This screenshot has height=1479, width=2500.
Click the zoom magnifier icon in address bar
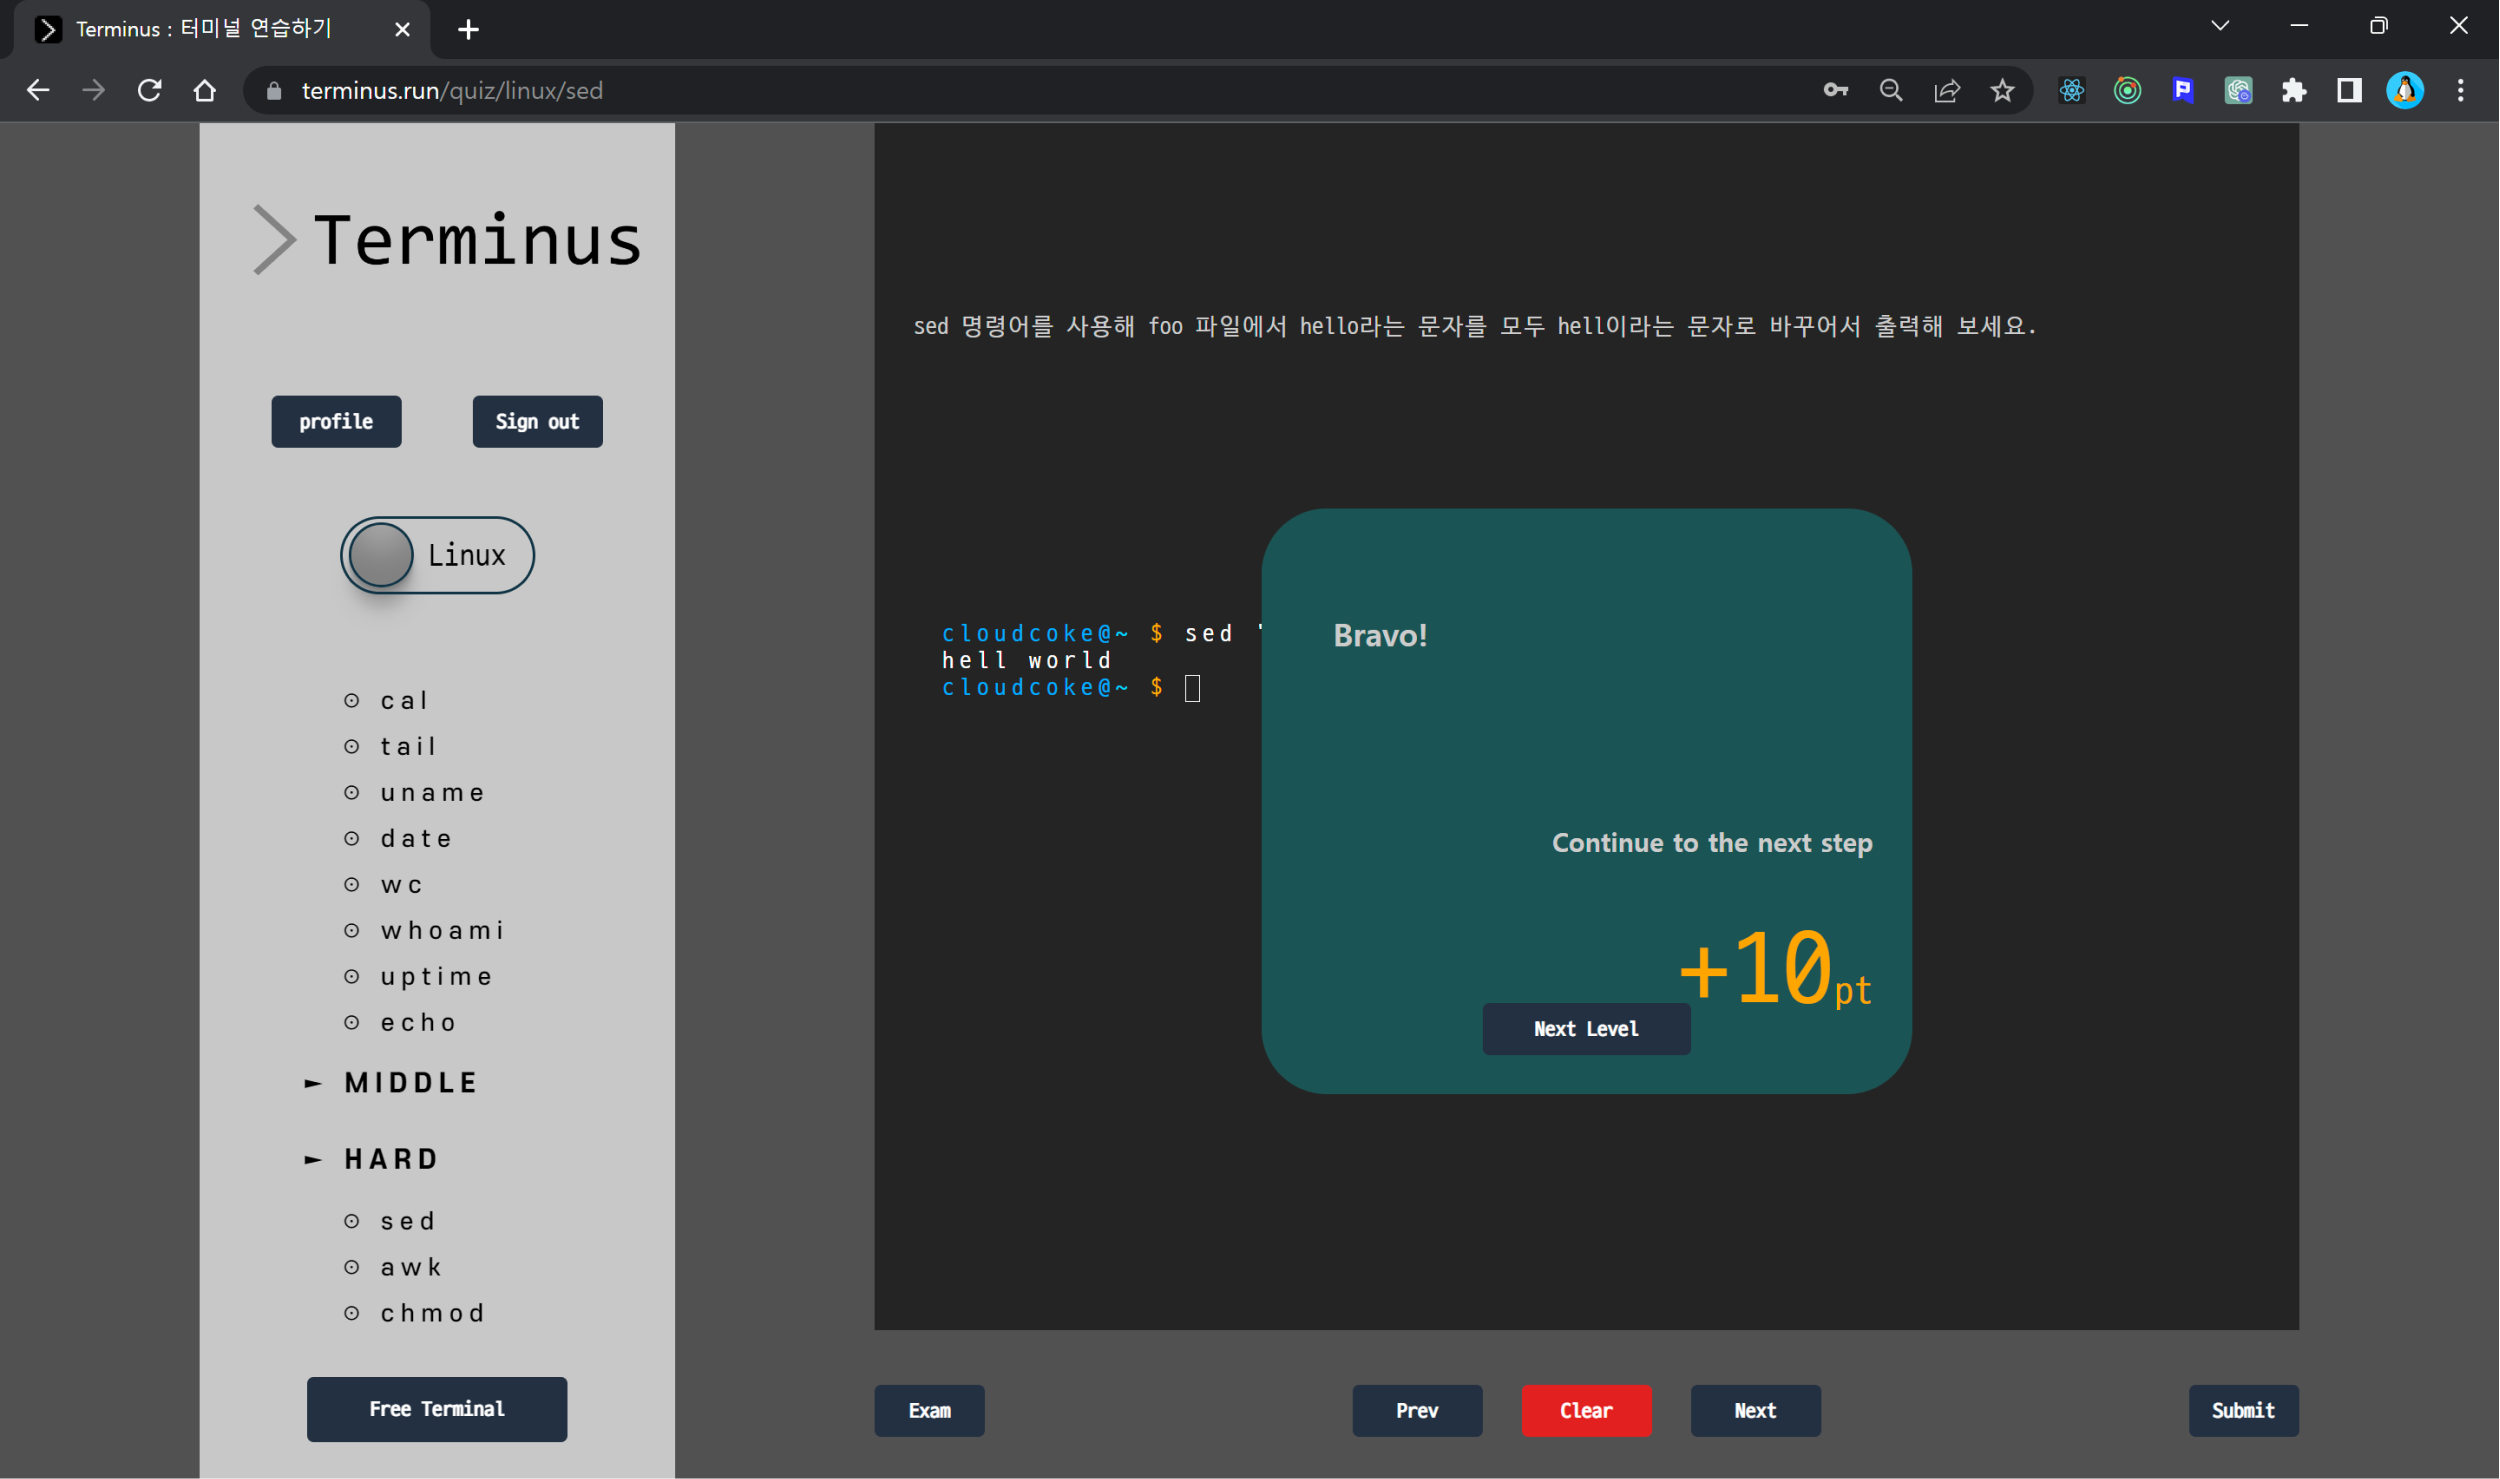[x=1890, y=91]
